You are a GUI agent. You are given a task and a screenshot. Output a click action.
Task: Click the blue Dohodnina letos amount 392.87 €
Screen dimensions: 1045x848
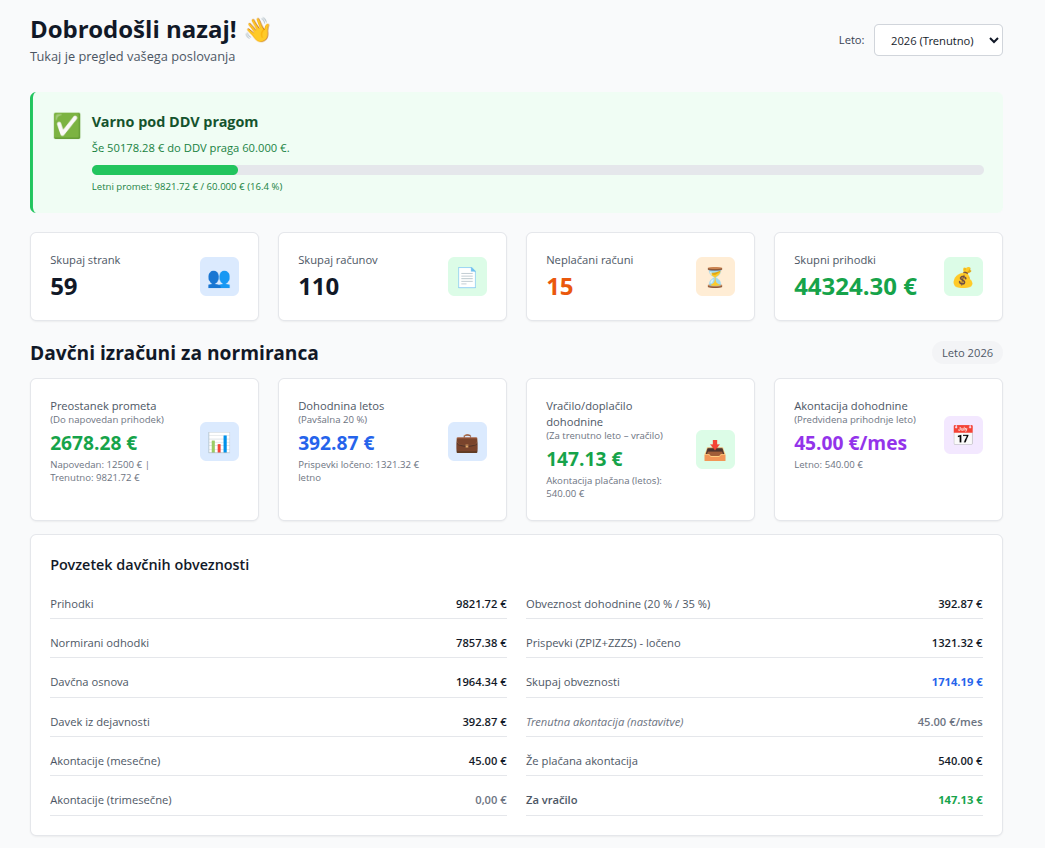coord(337,443)
